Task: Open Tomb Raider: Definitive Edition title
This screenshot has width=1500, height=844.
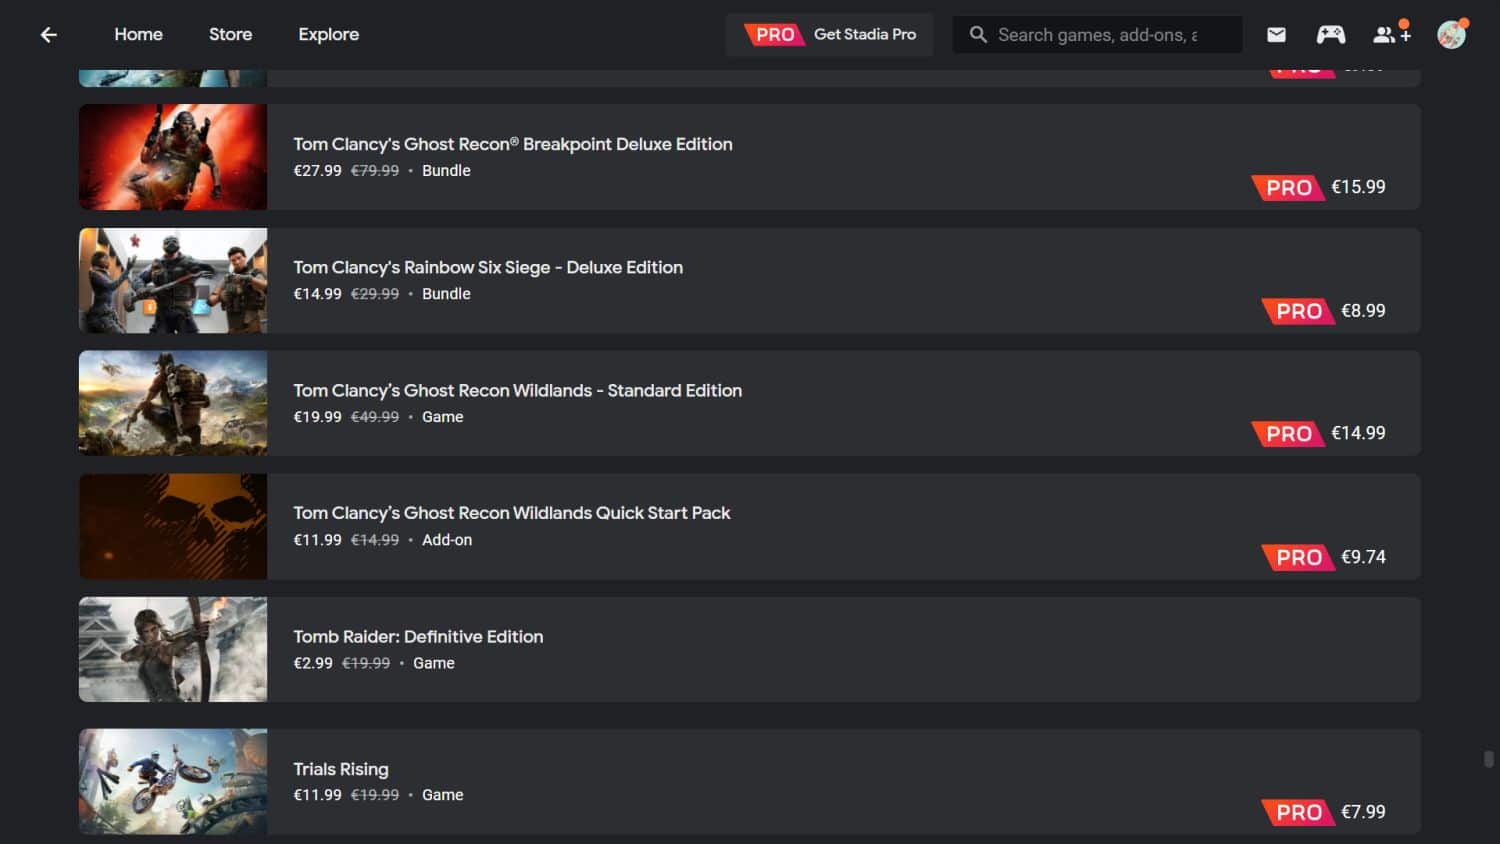Action: [x=418, y=637]
